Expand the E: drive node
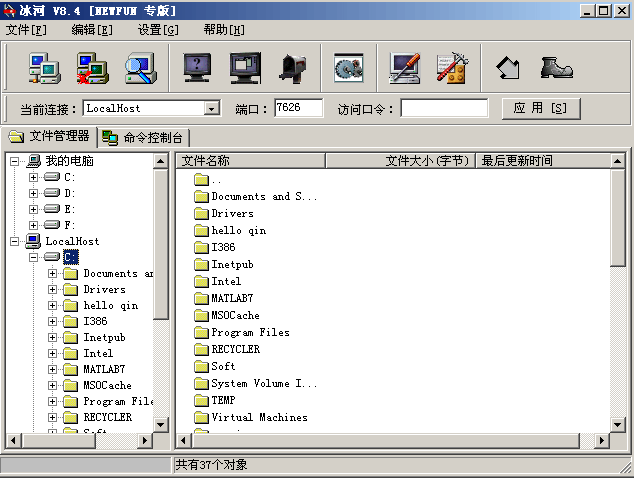634x478 pixels. pos(34,209)
